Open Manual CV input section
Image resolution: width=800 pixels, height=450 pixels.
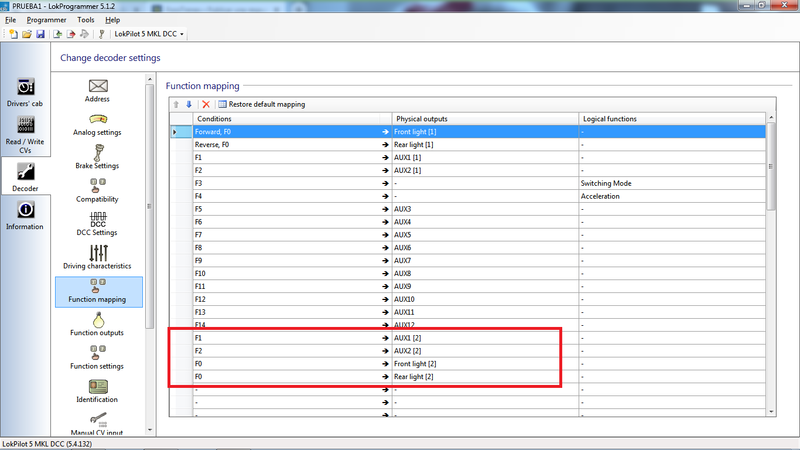97,424
